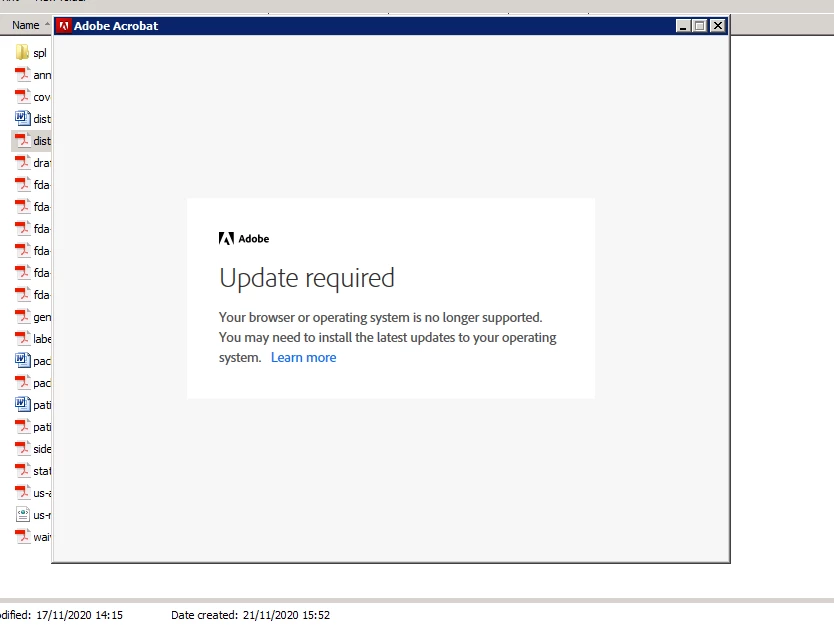Minimize the Adobe Acrobat window
This screenshot has width=834, height=627.
(x=683, y=26)
